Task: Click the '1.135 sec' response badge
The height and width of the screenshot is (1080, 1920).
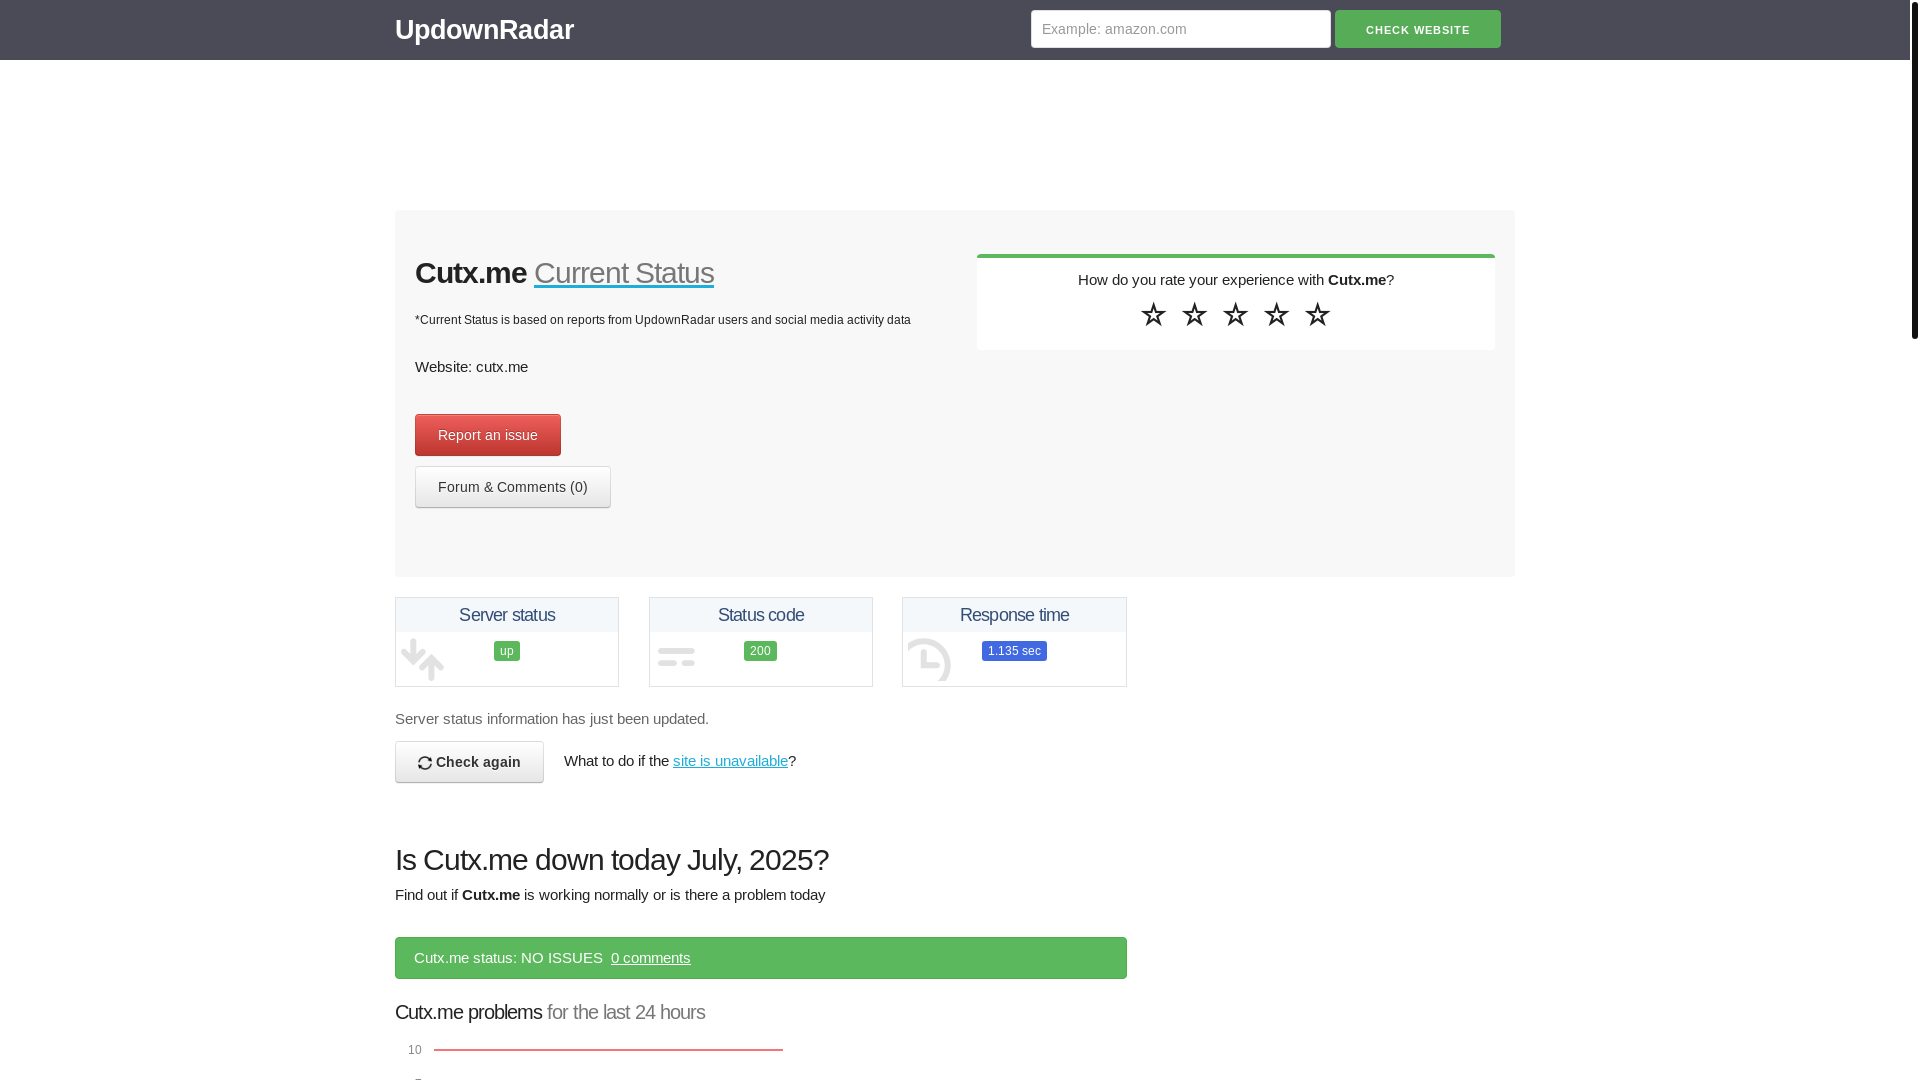Action: [1014, 651]
